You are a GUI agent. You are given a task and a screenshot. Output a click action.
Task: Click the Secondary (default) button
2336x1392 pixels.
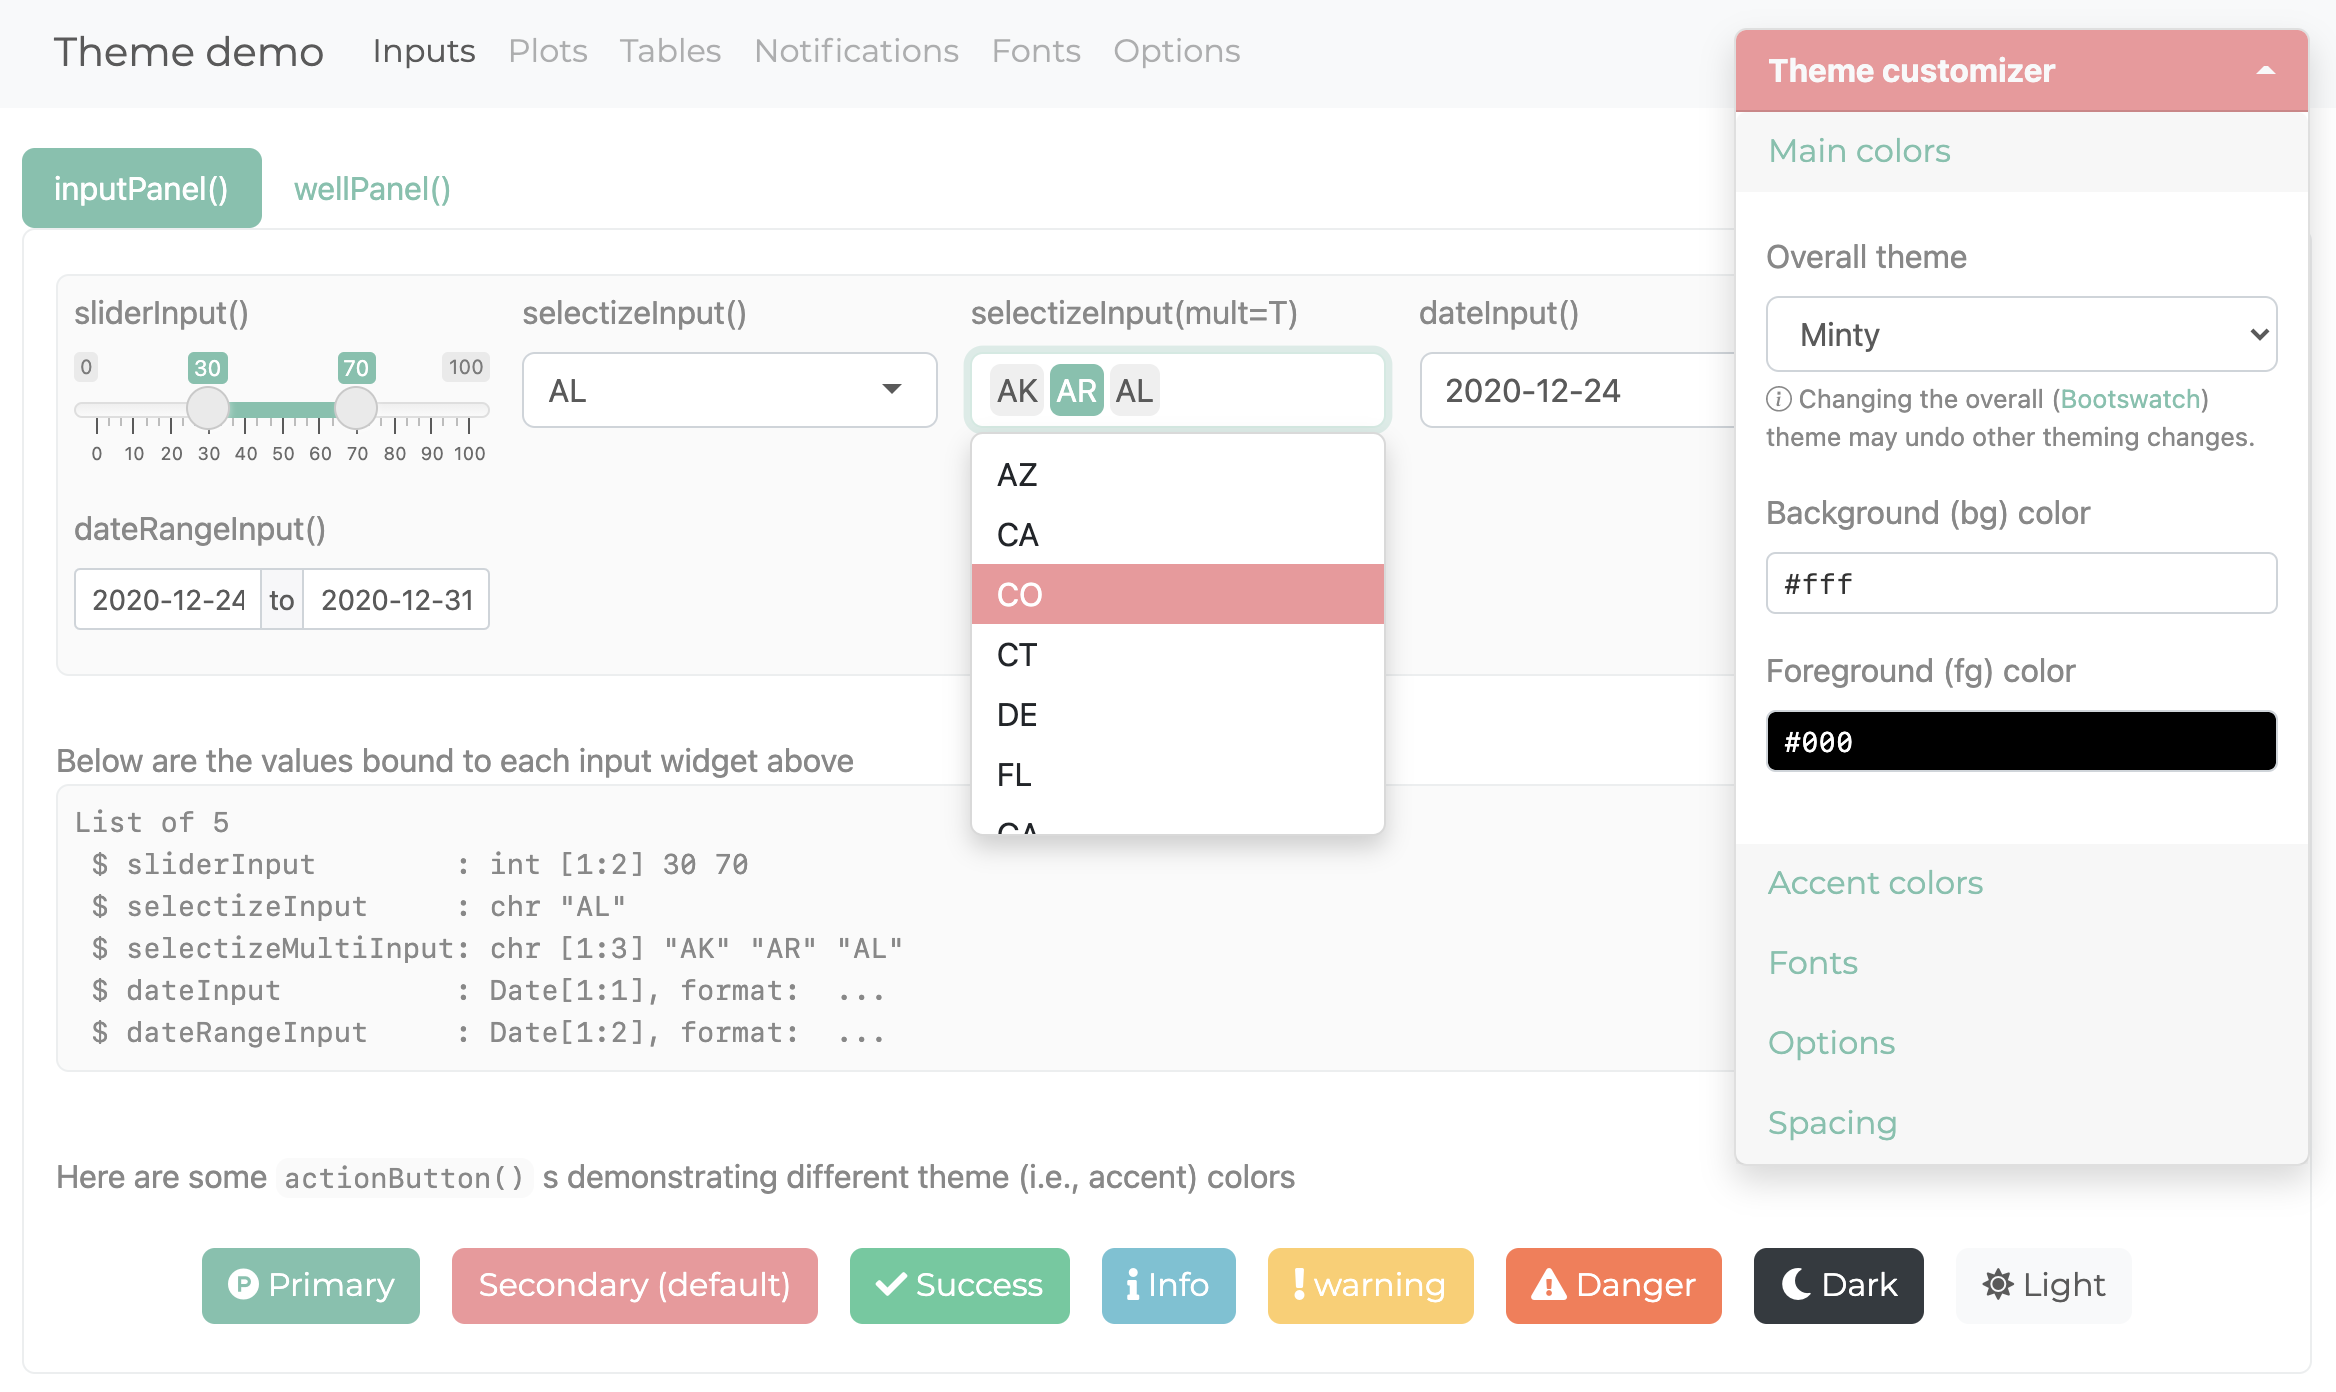(x=634, y=1285)
